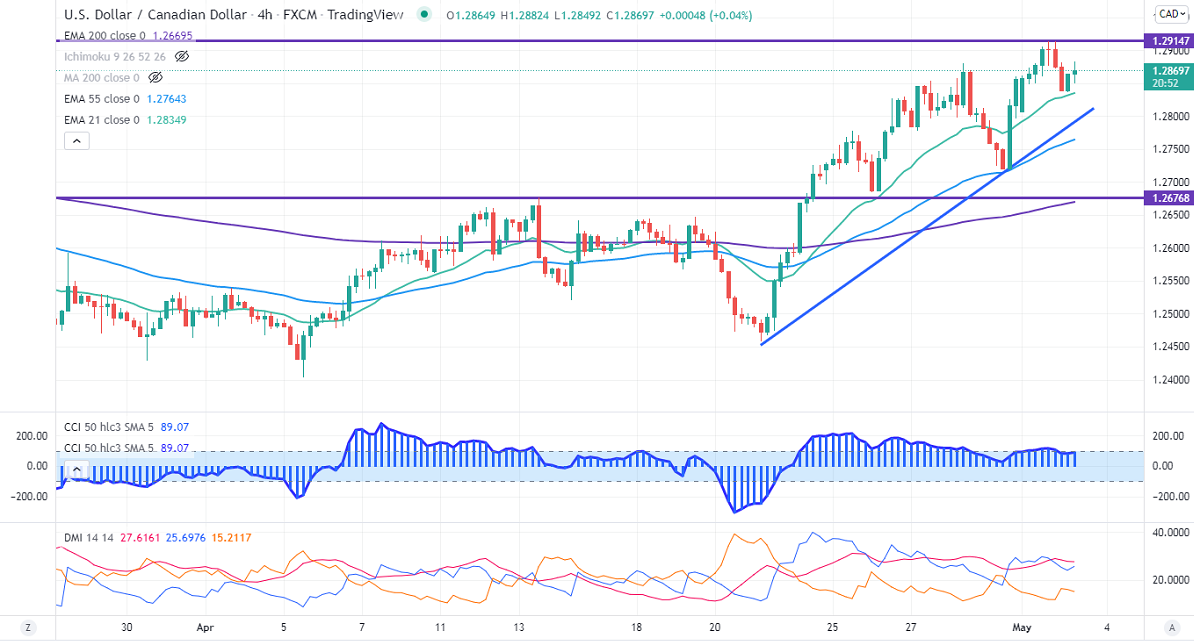Screen dimensions: 1194x643
Task: Select the Ichimoku 9 26 52 26 legend
Action: pos(115,56)
